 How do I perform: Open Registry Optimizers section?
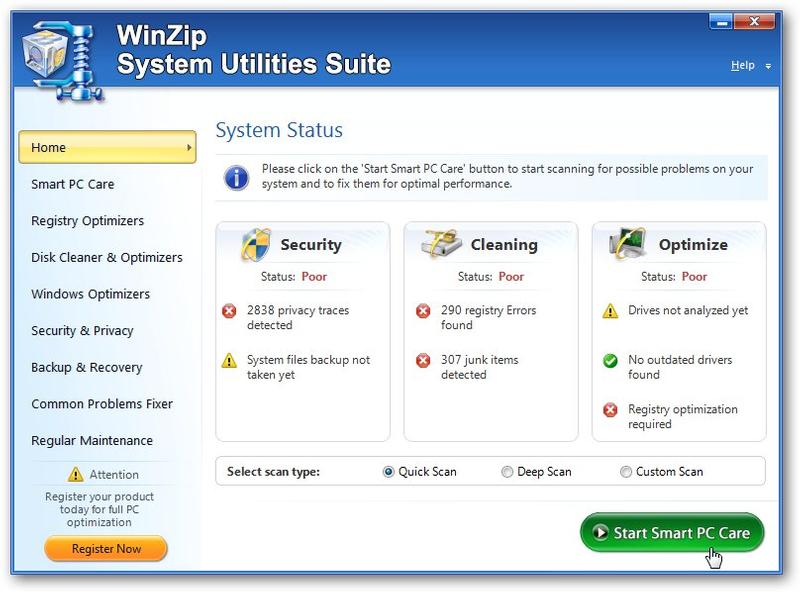coord(87,221)
